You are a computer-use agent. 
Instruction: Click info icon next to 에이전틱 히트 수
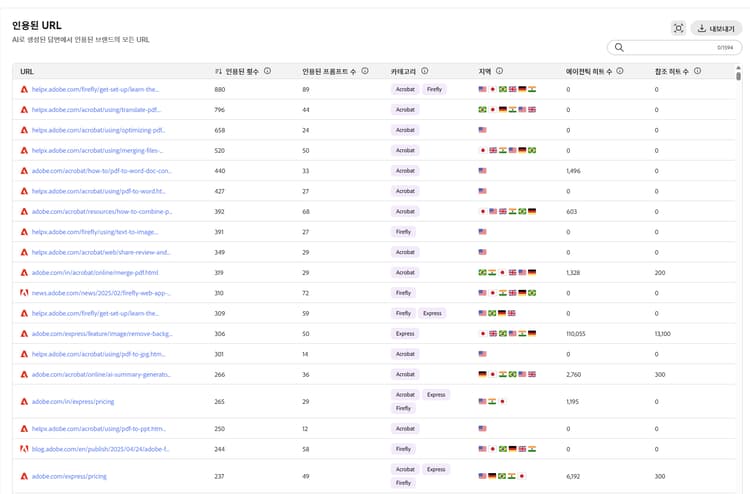pyautogui.click(x=621, y=72)
